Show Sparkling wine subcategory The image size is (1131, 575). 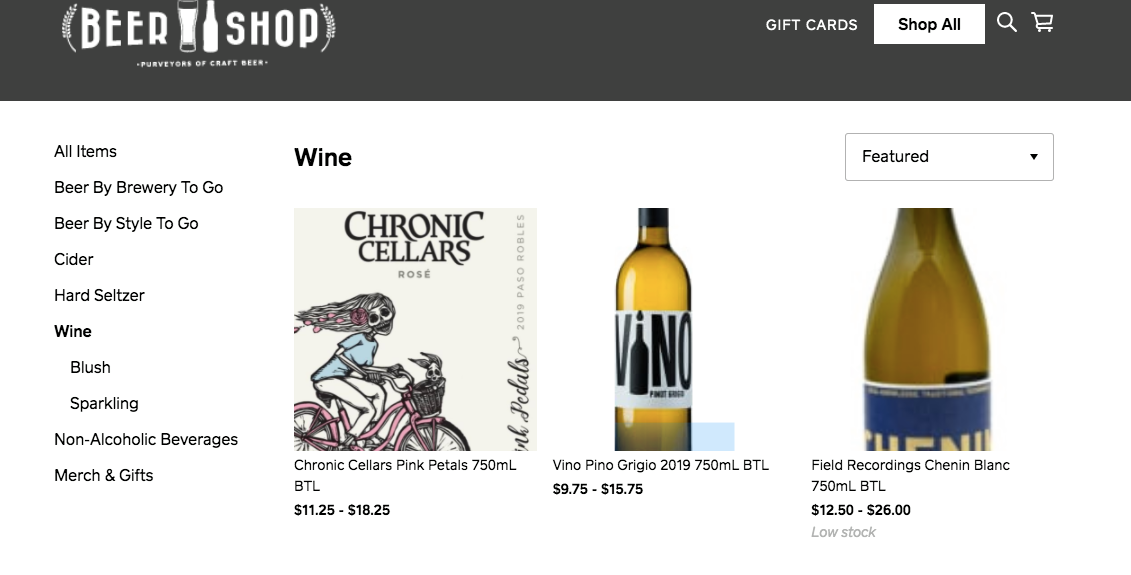pyautogui.click(x=104, y=403)
